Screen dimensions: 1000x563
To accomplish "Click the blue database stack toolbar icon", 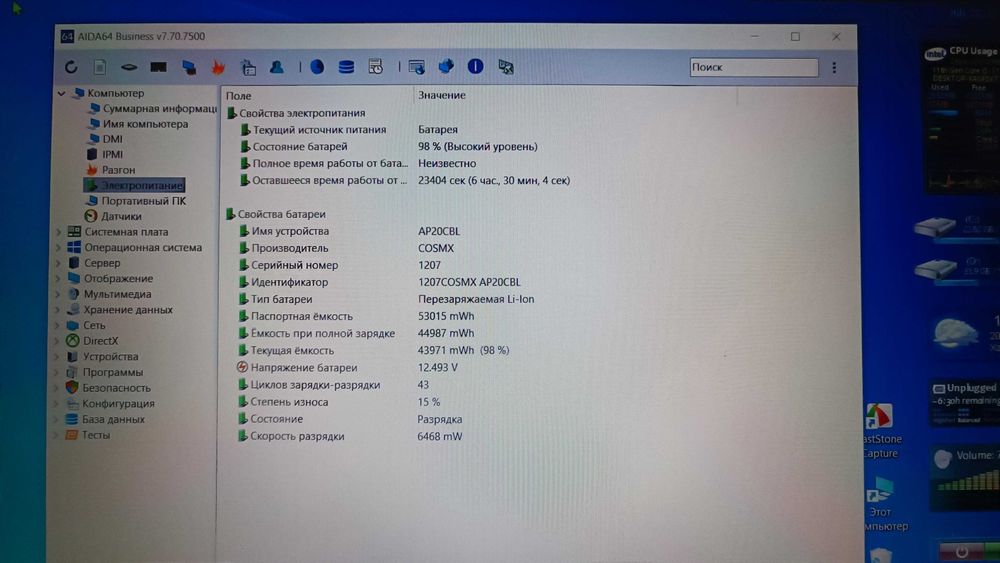I will pos(346,67).
